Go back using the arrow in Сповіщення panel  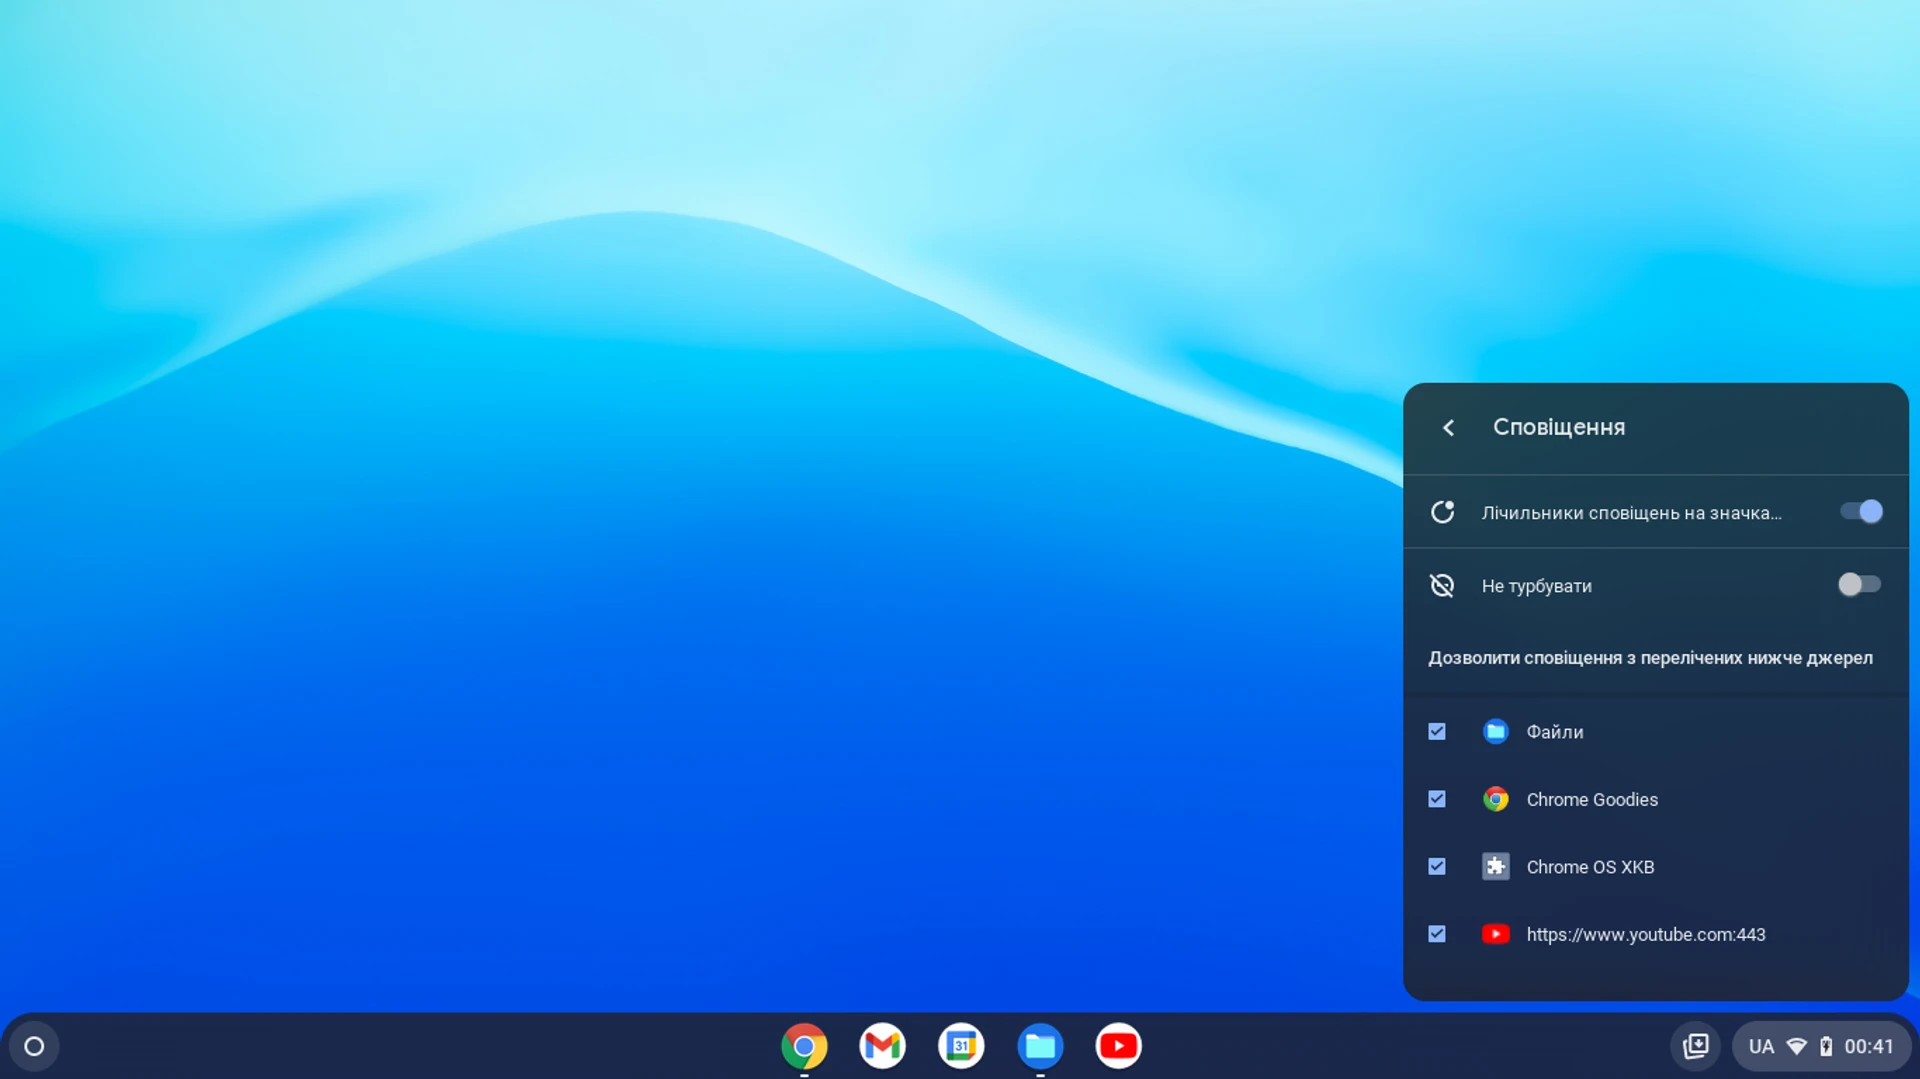(1449, 427)
